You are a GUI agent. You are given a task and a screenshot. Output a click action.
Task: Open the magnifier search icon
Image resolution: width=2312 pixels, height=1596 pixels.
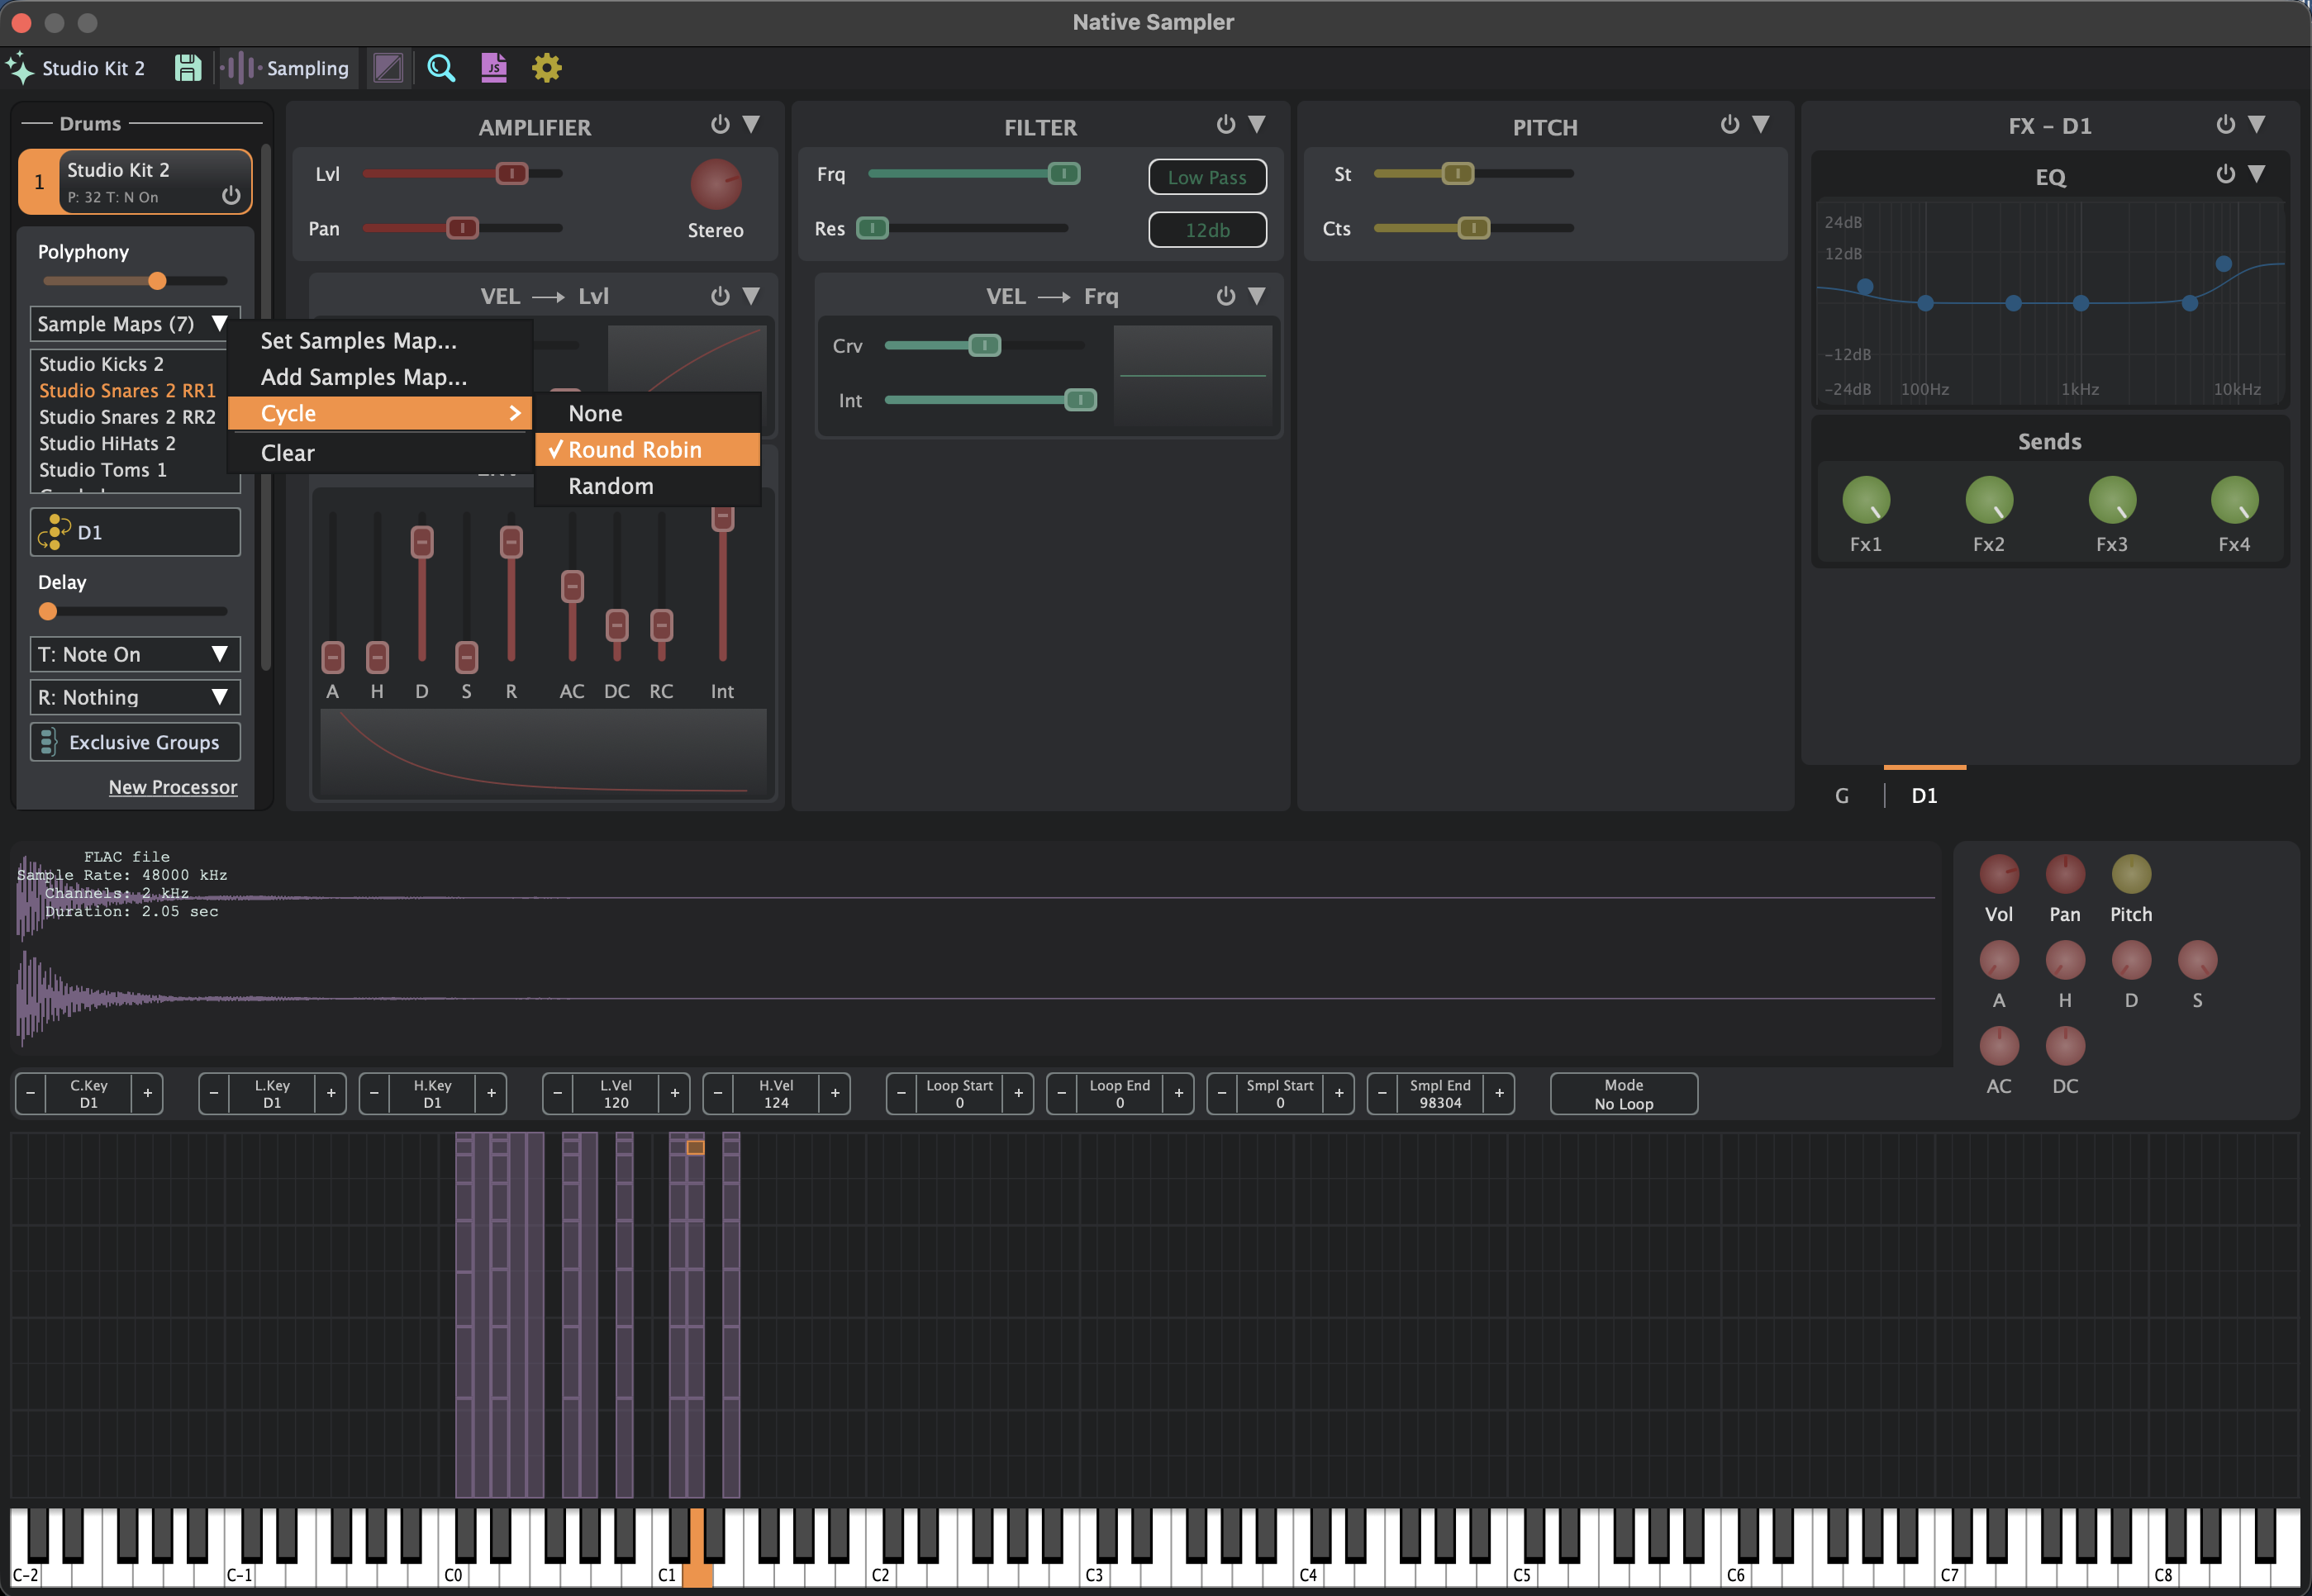click(x=441, y=68)
